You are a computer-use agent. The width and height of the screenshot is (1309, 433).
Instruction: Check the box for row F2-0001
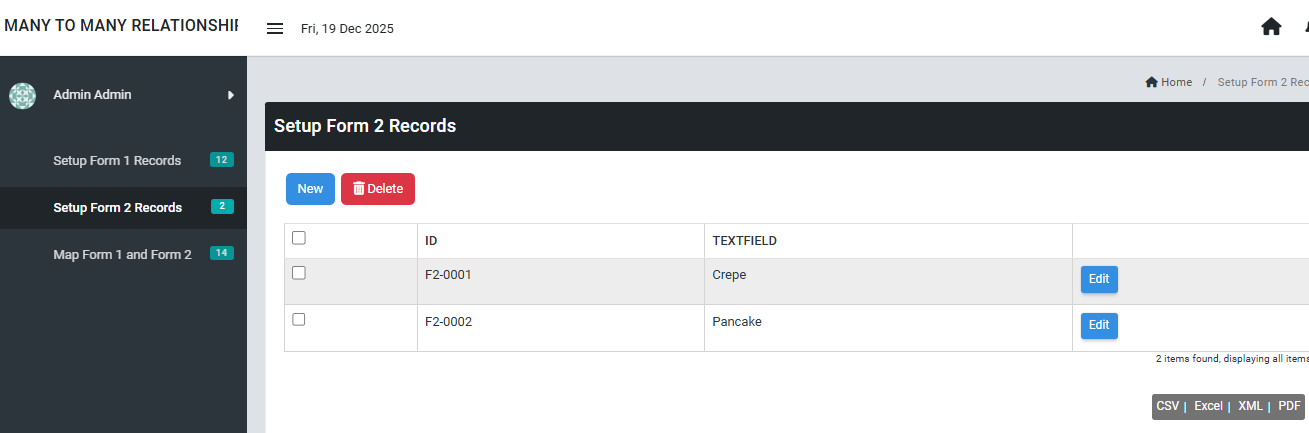[x=298, y=273]
